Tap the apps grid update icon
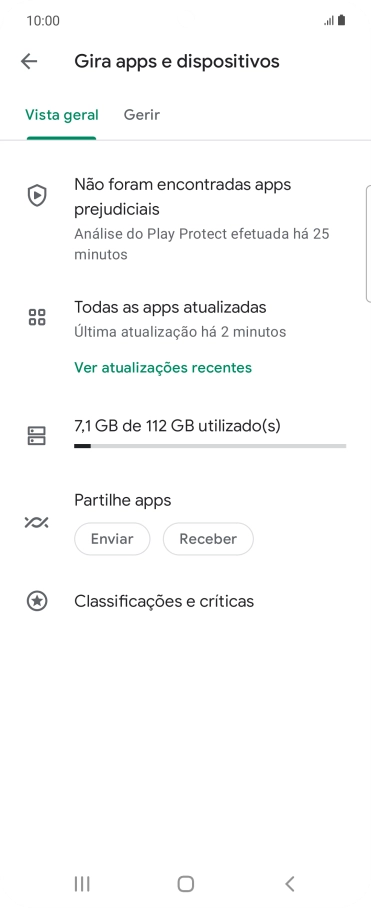 tap(37, 317)
